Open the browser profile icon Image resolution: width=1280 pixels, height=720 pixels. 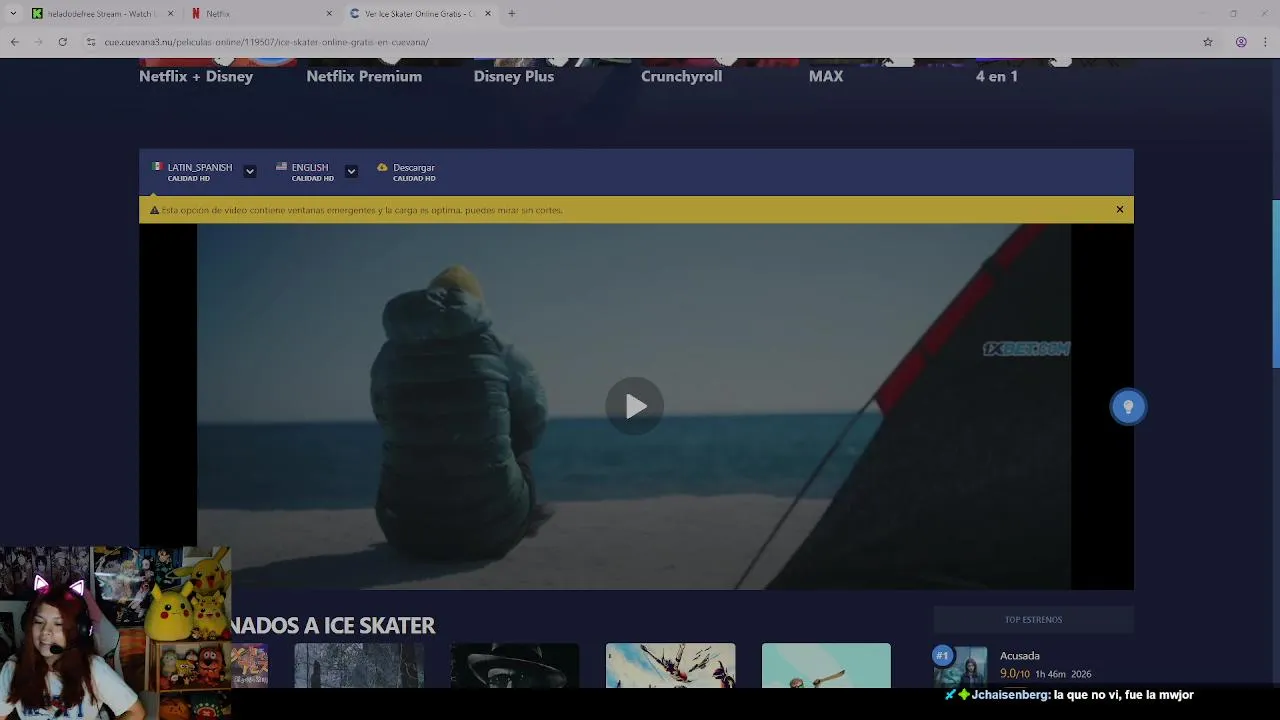click(x=1241, y=42)
